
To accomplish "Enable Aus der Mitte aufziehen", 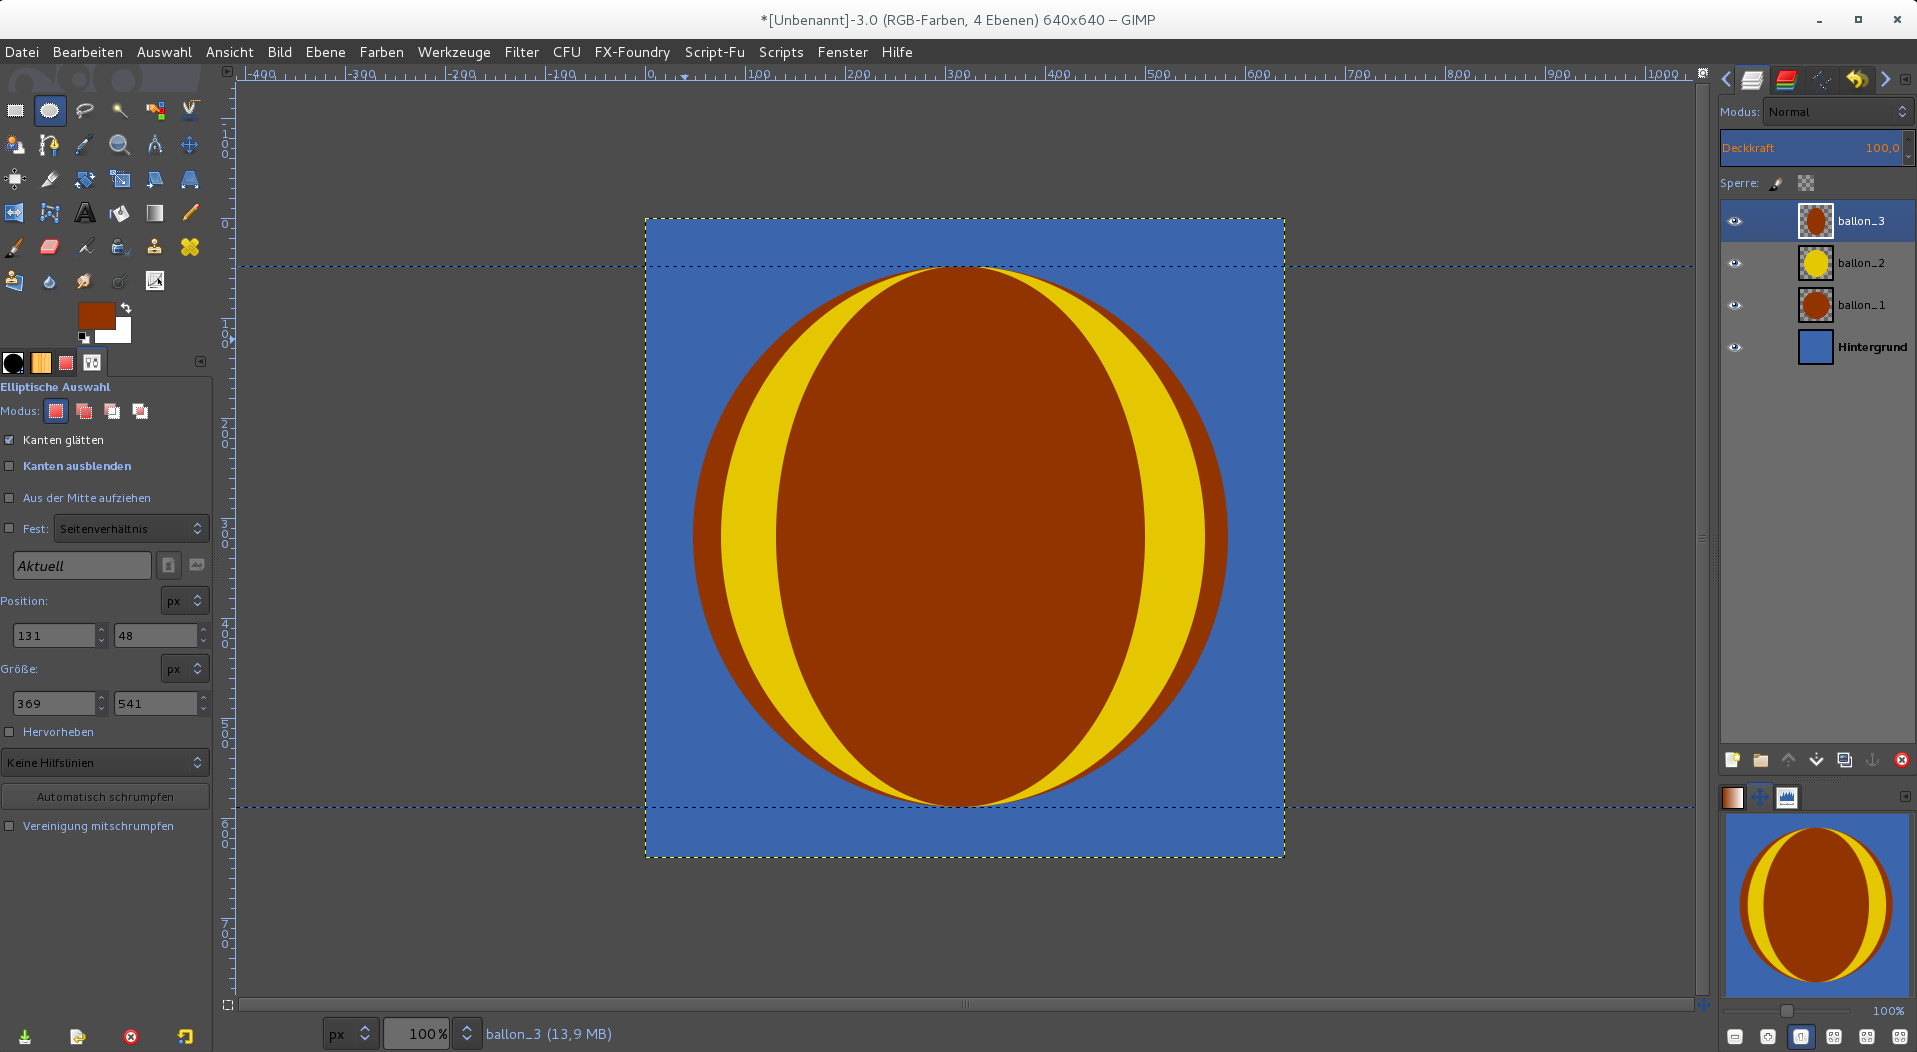I will [10, 498].
